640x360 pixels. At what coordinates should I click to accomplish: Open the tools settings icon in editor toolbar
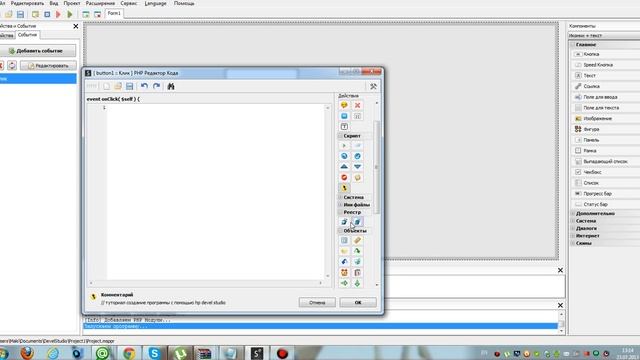click(x=373, y=86)
